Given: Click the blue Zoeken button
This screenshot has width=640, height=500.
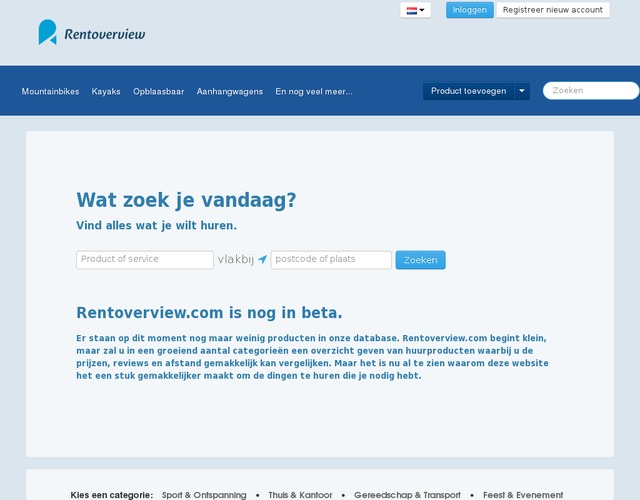Looking at the screenshot, I should 420,260.
